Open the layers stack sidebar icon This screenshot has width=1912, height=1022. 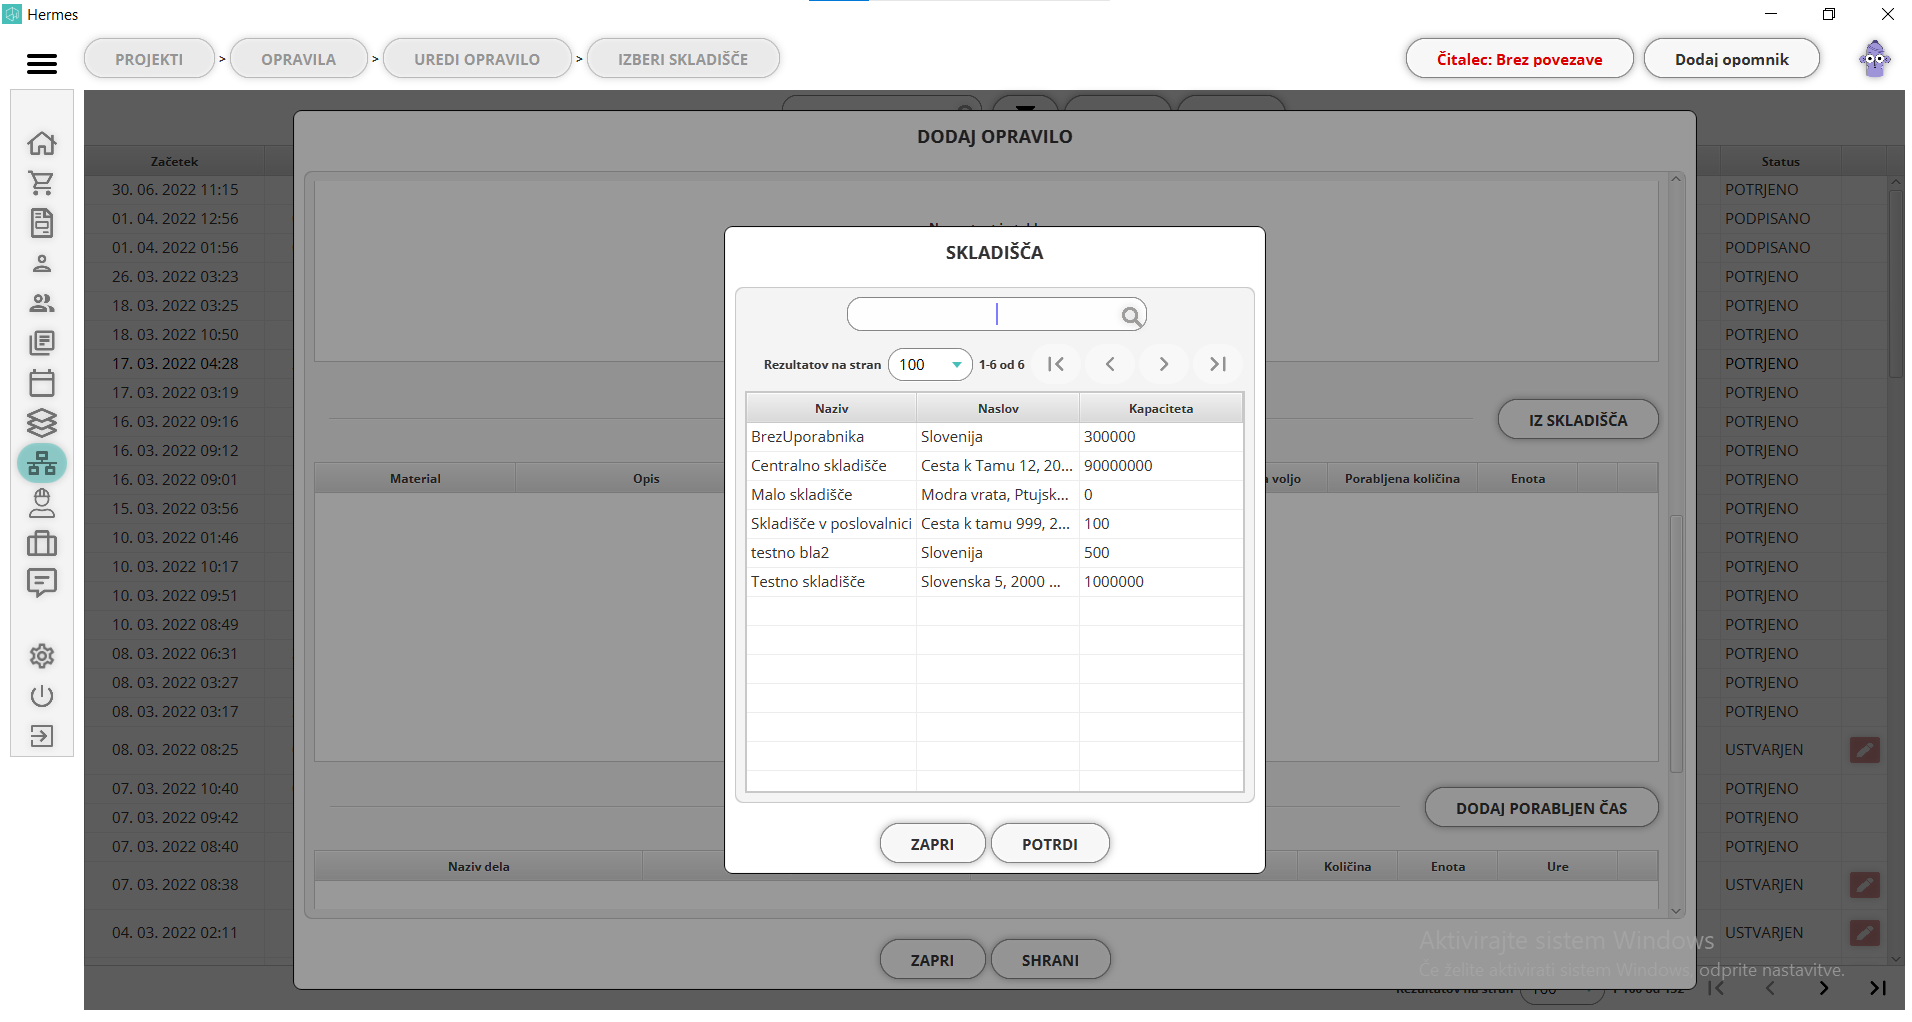click(x=42, y=423)
